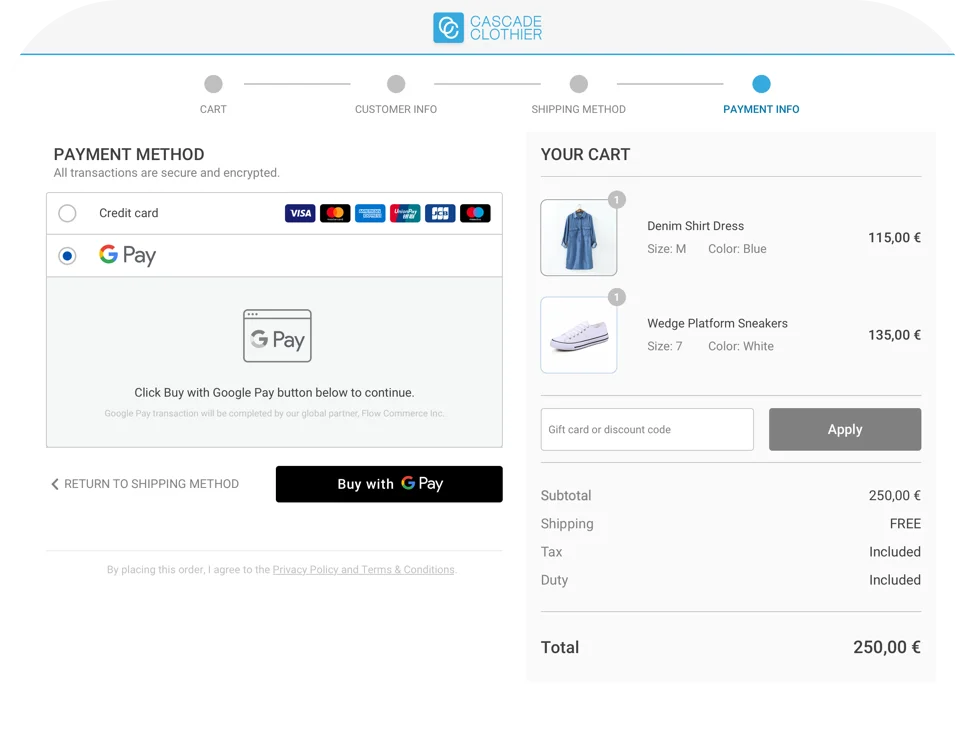Click the UnionPay card icon
The image size is (974, 729).
point(405,213)
